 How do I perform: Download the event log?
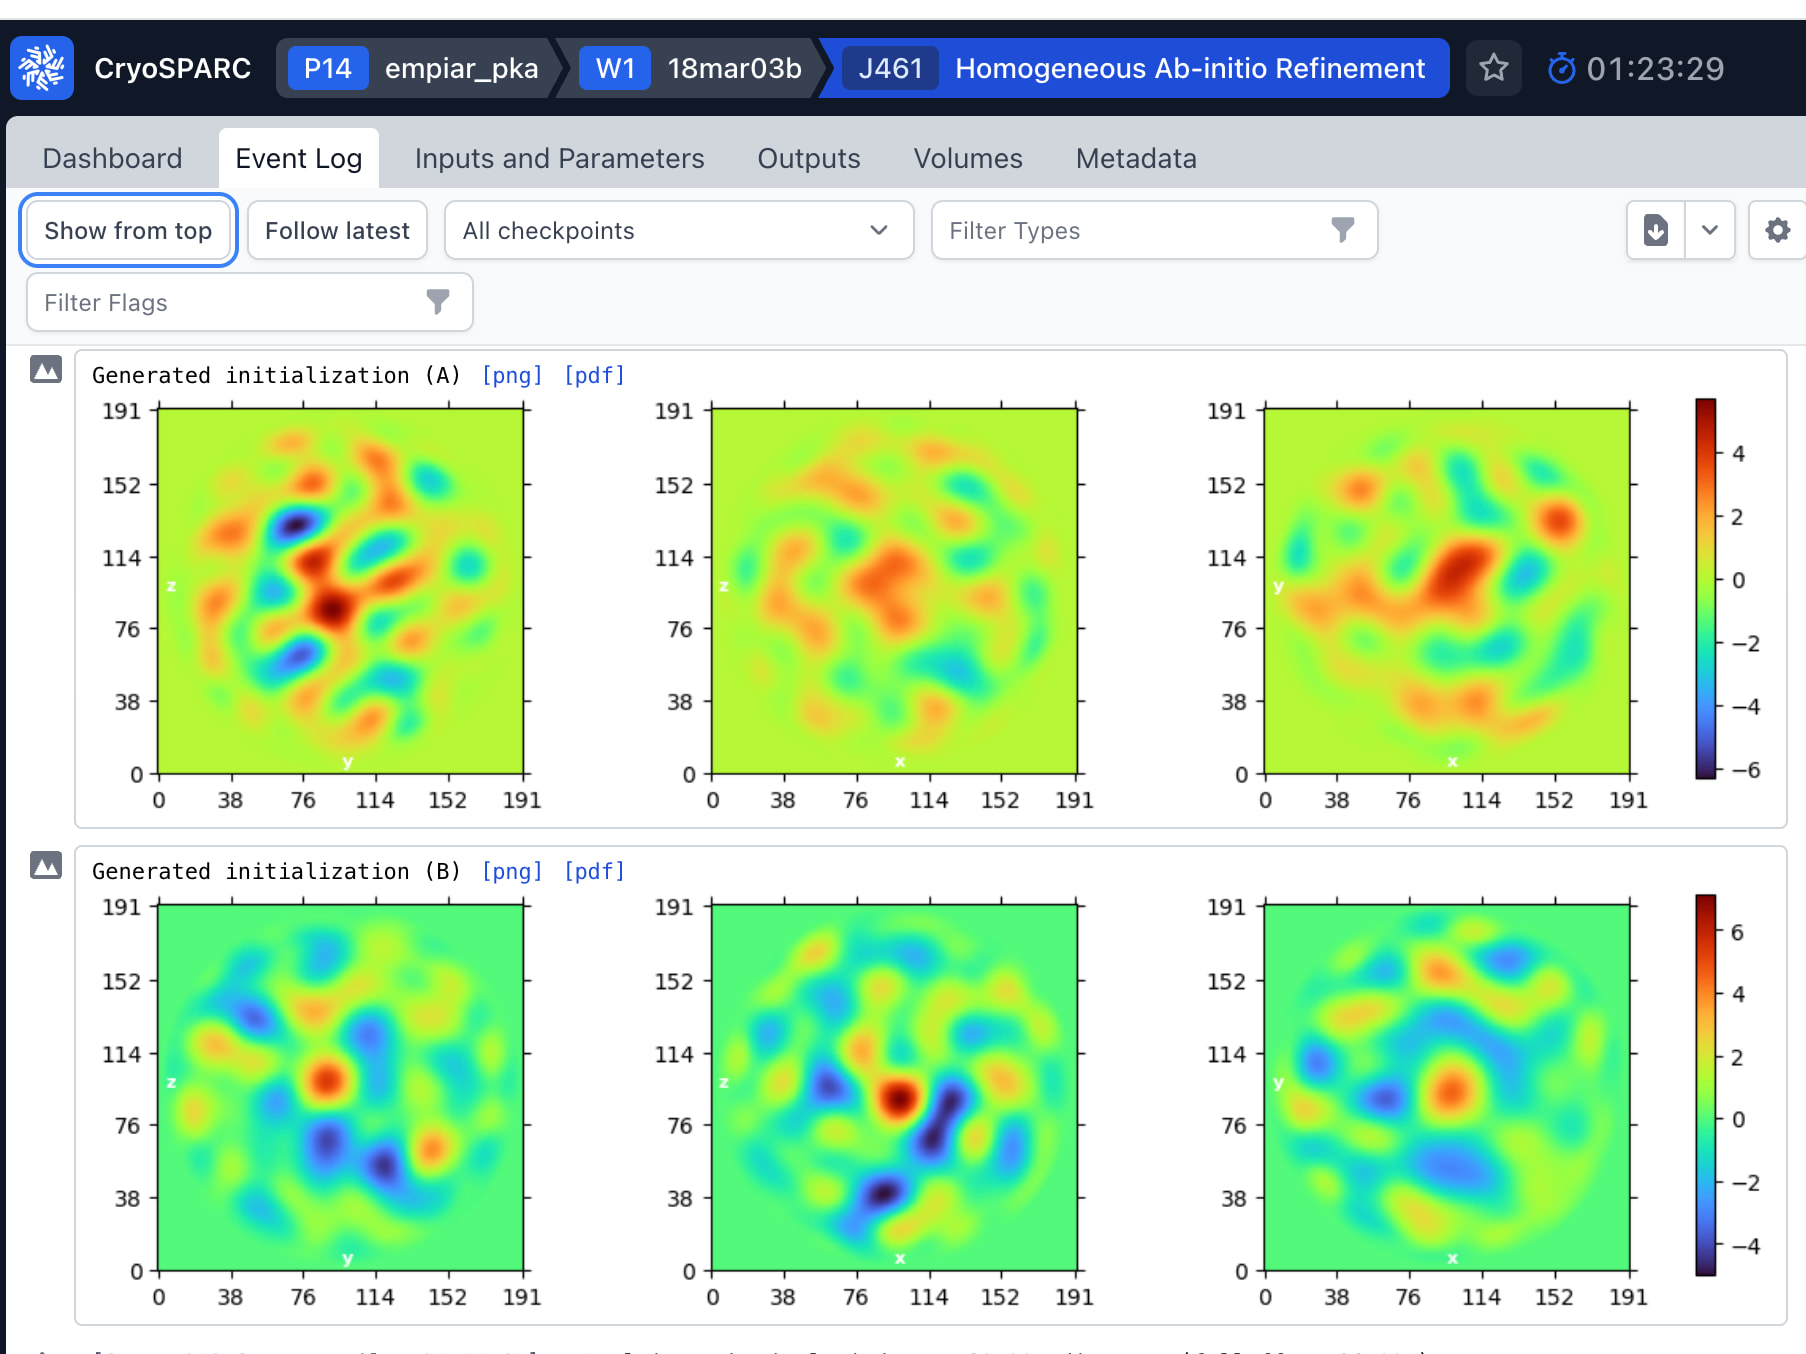[1656, 230]
